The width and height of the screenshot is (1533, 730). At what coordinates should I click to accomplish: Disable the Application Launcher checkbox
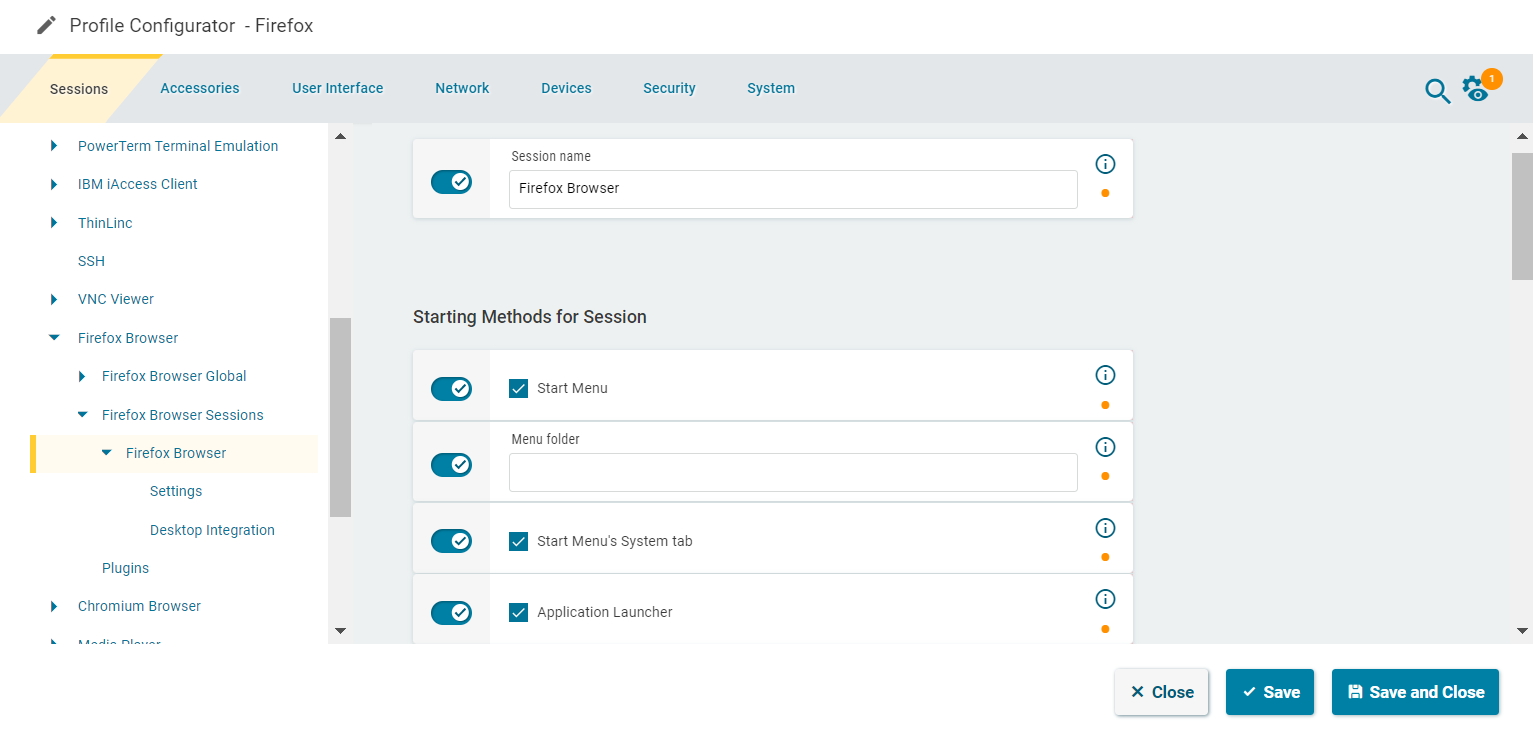(x=518, y=612)
